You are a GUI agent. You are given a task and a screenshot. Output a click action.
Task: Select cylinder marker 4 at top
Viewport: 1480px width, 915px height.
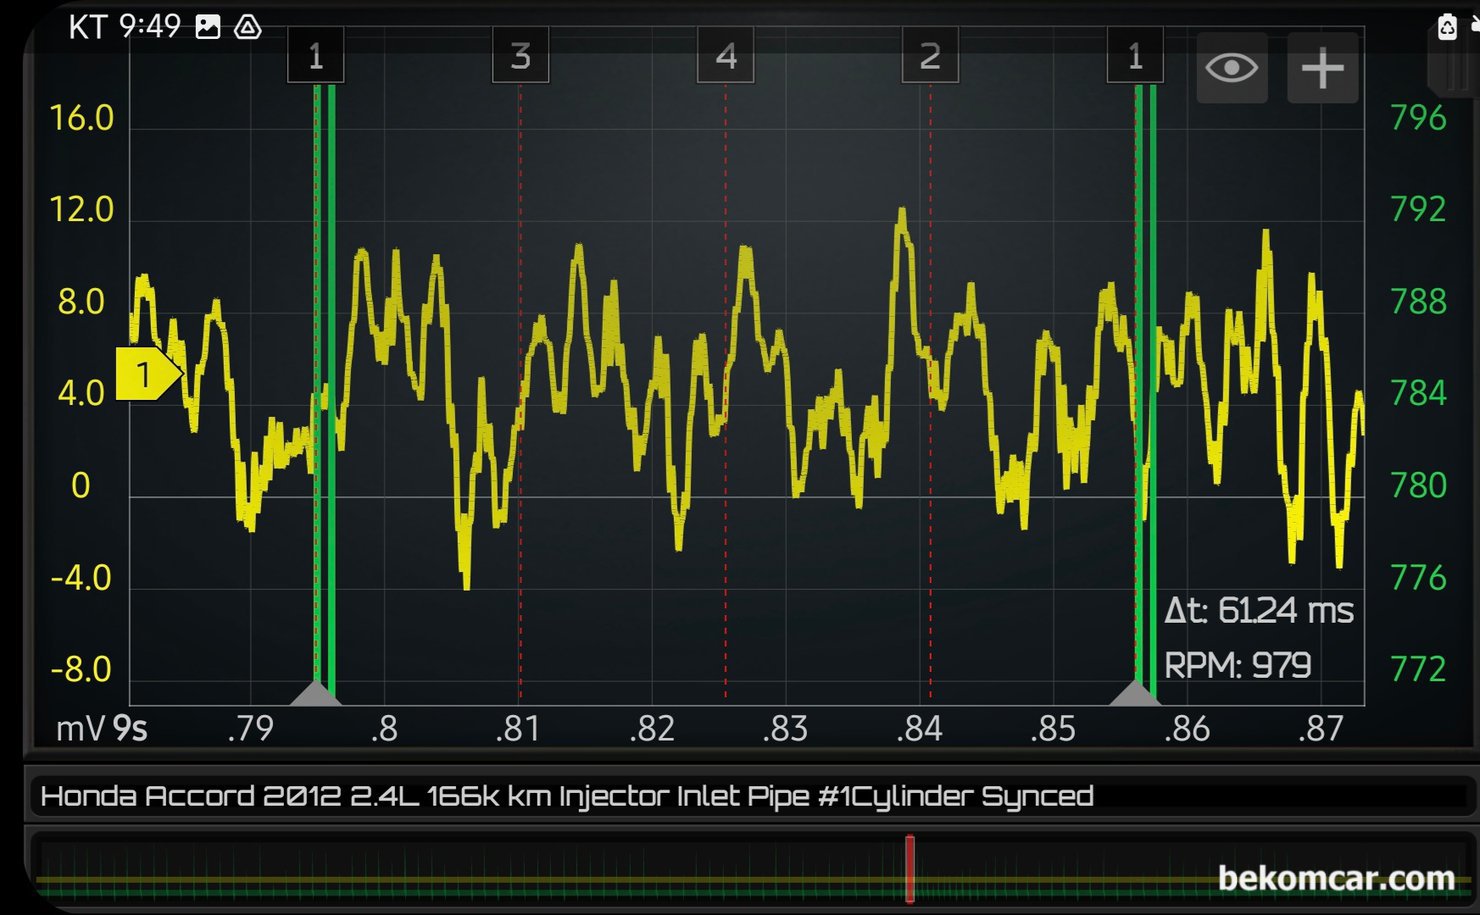[x=725, y=56]
